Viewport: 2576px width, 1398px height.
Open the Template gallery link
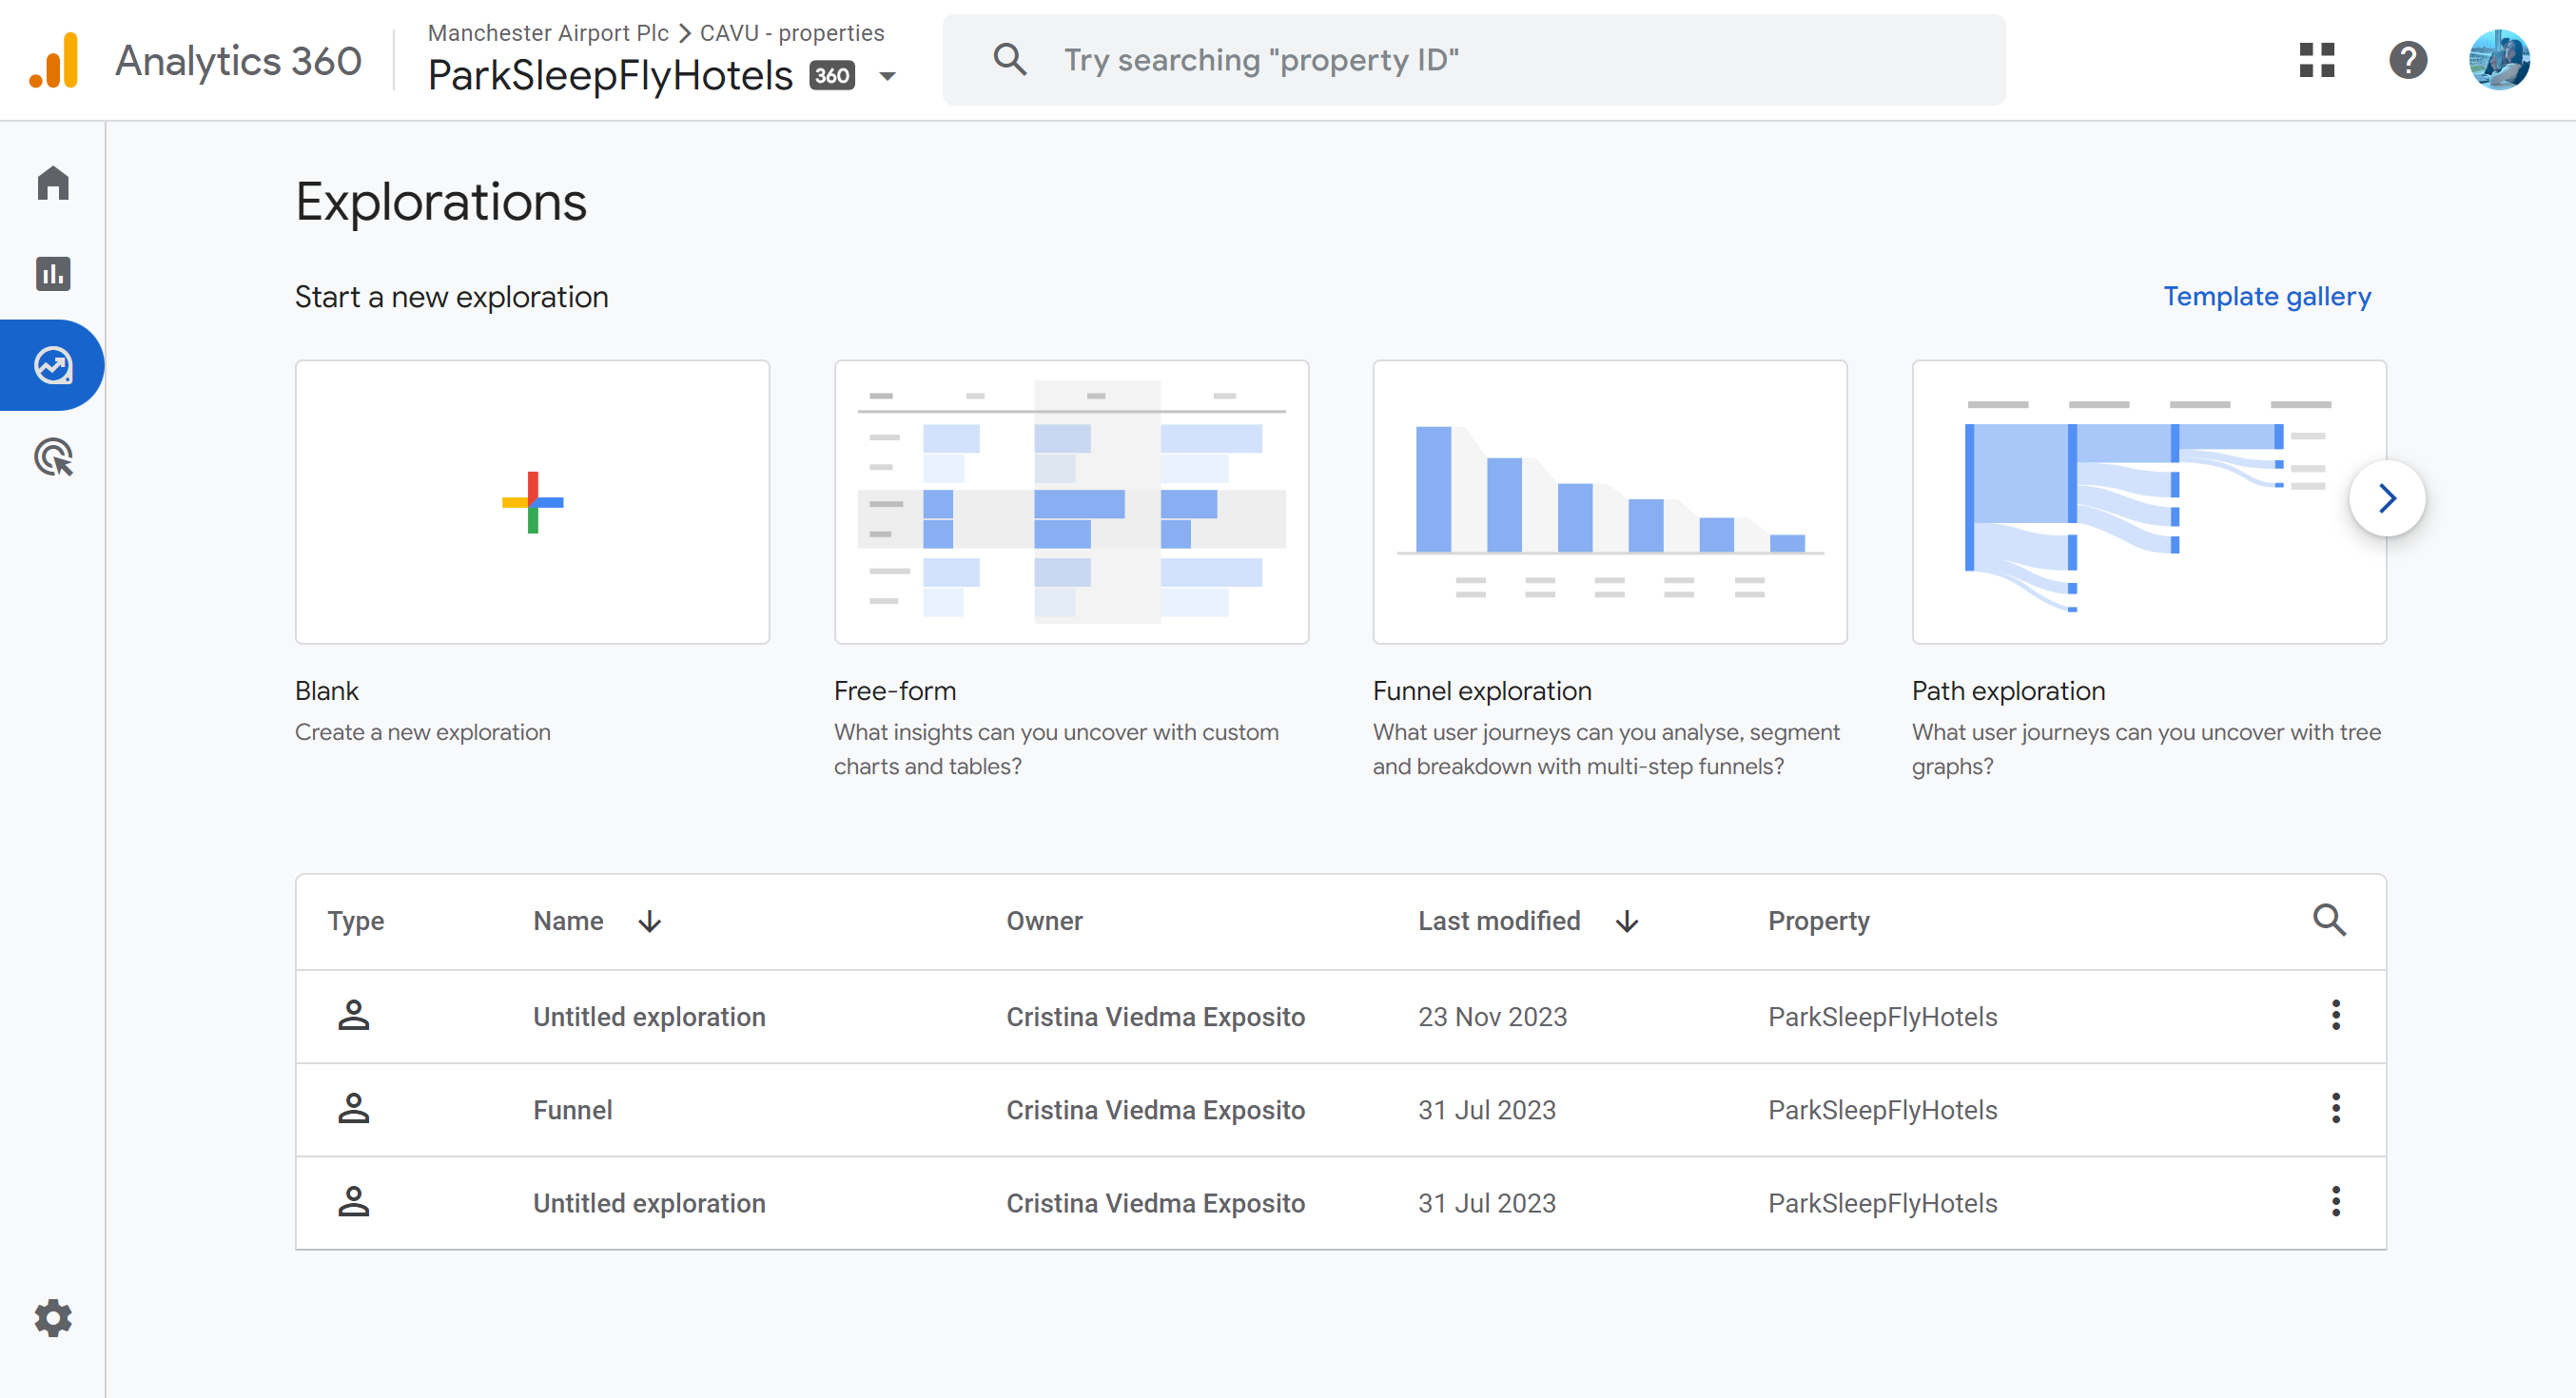pos(2266,296)
